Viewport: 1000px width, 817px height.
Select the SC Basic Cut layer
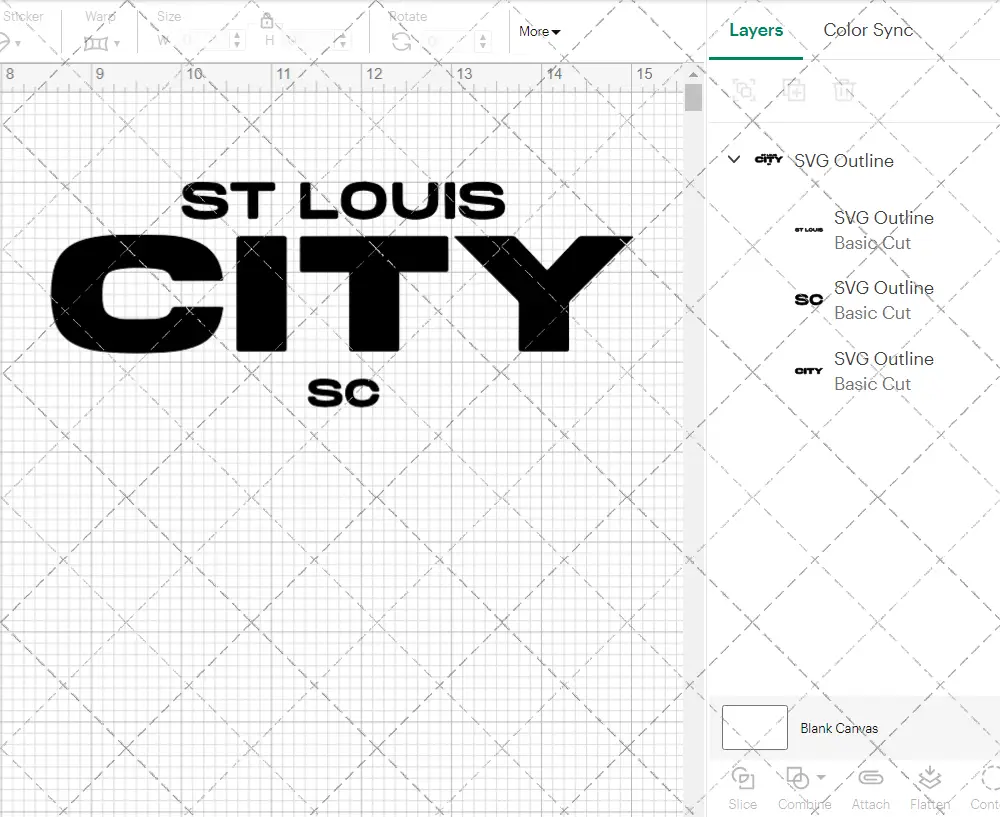click(x=884, y=300)
